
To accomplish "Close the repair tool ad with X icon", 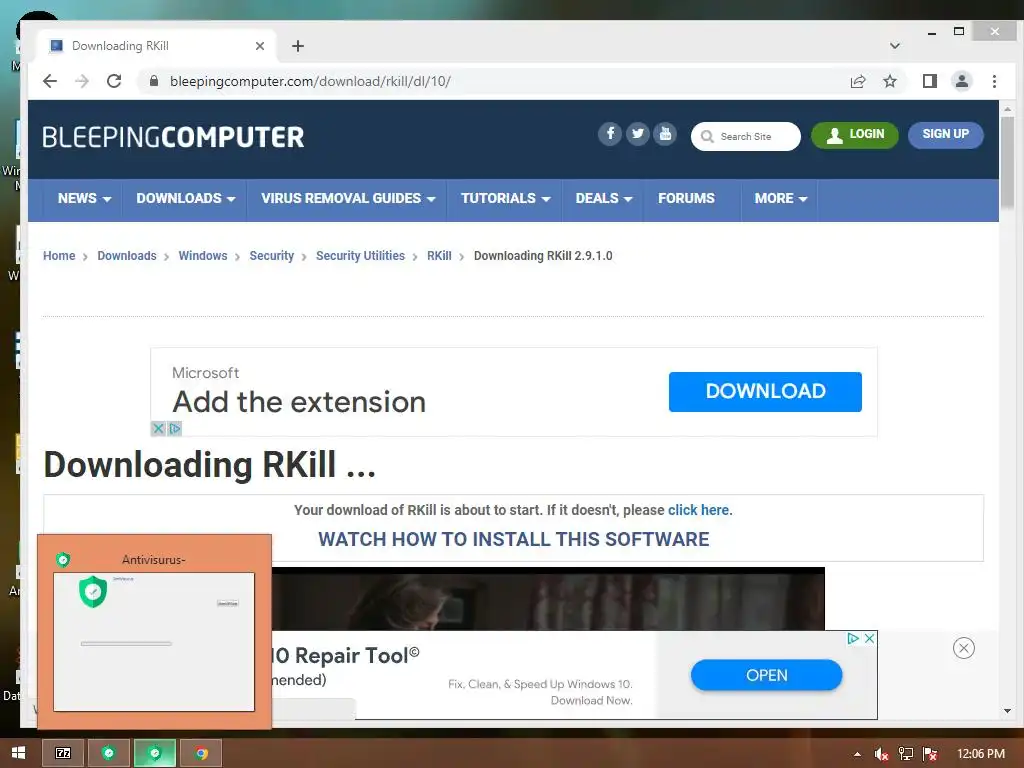I will [x=869, y=639].
